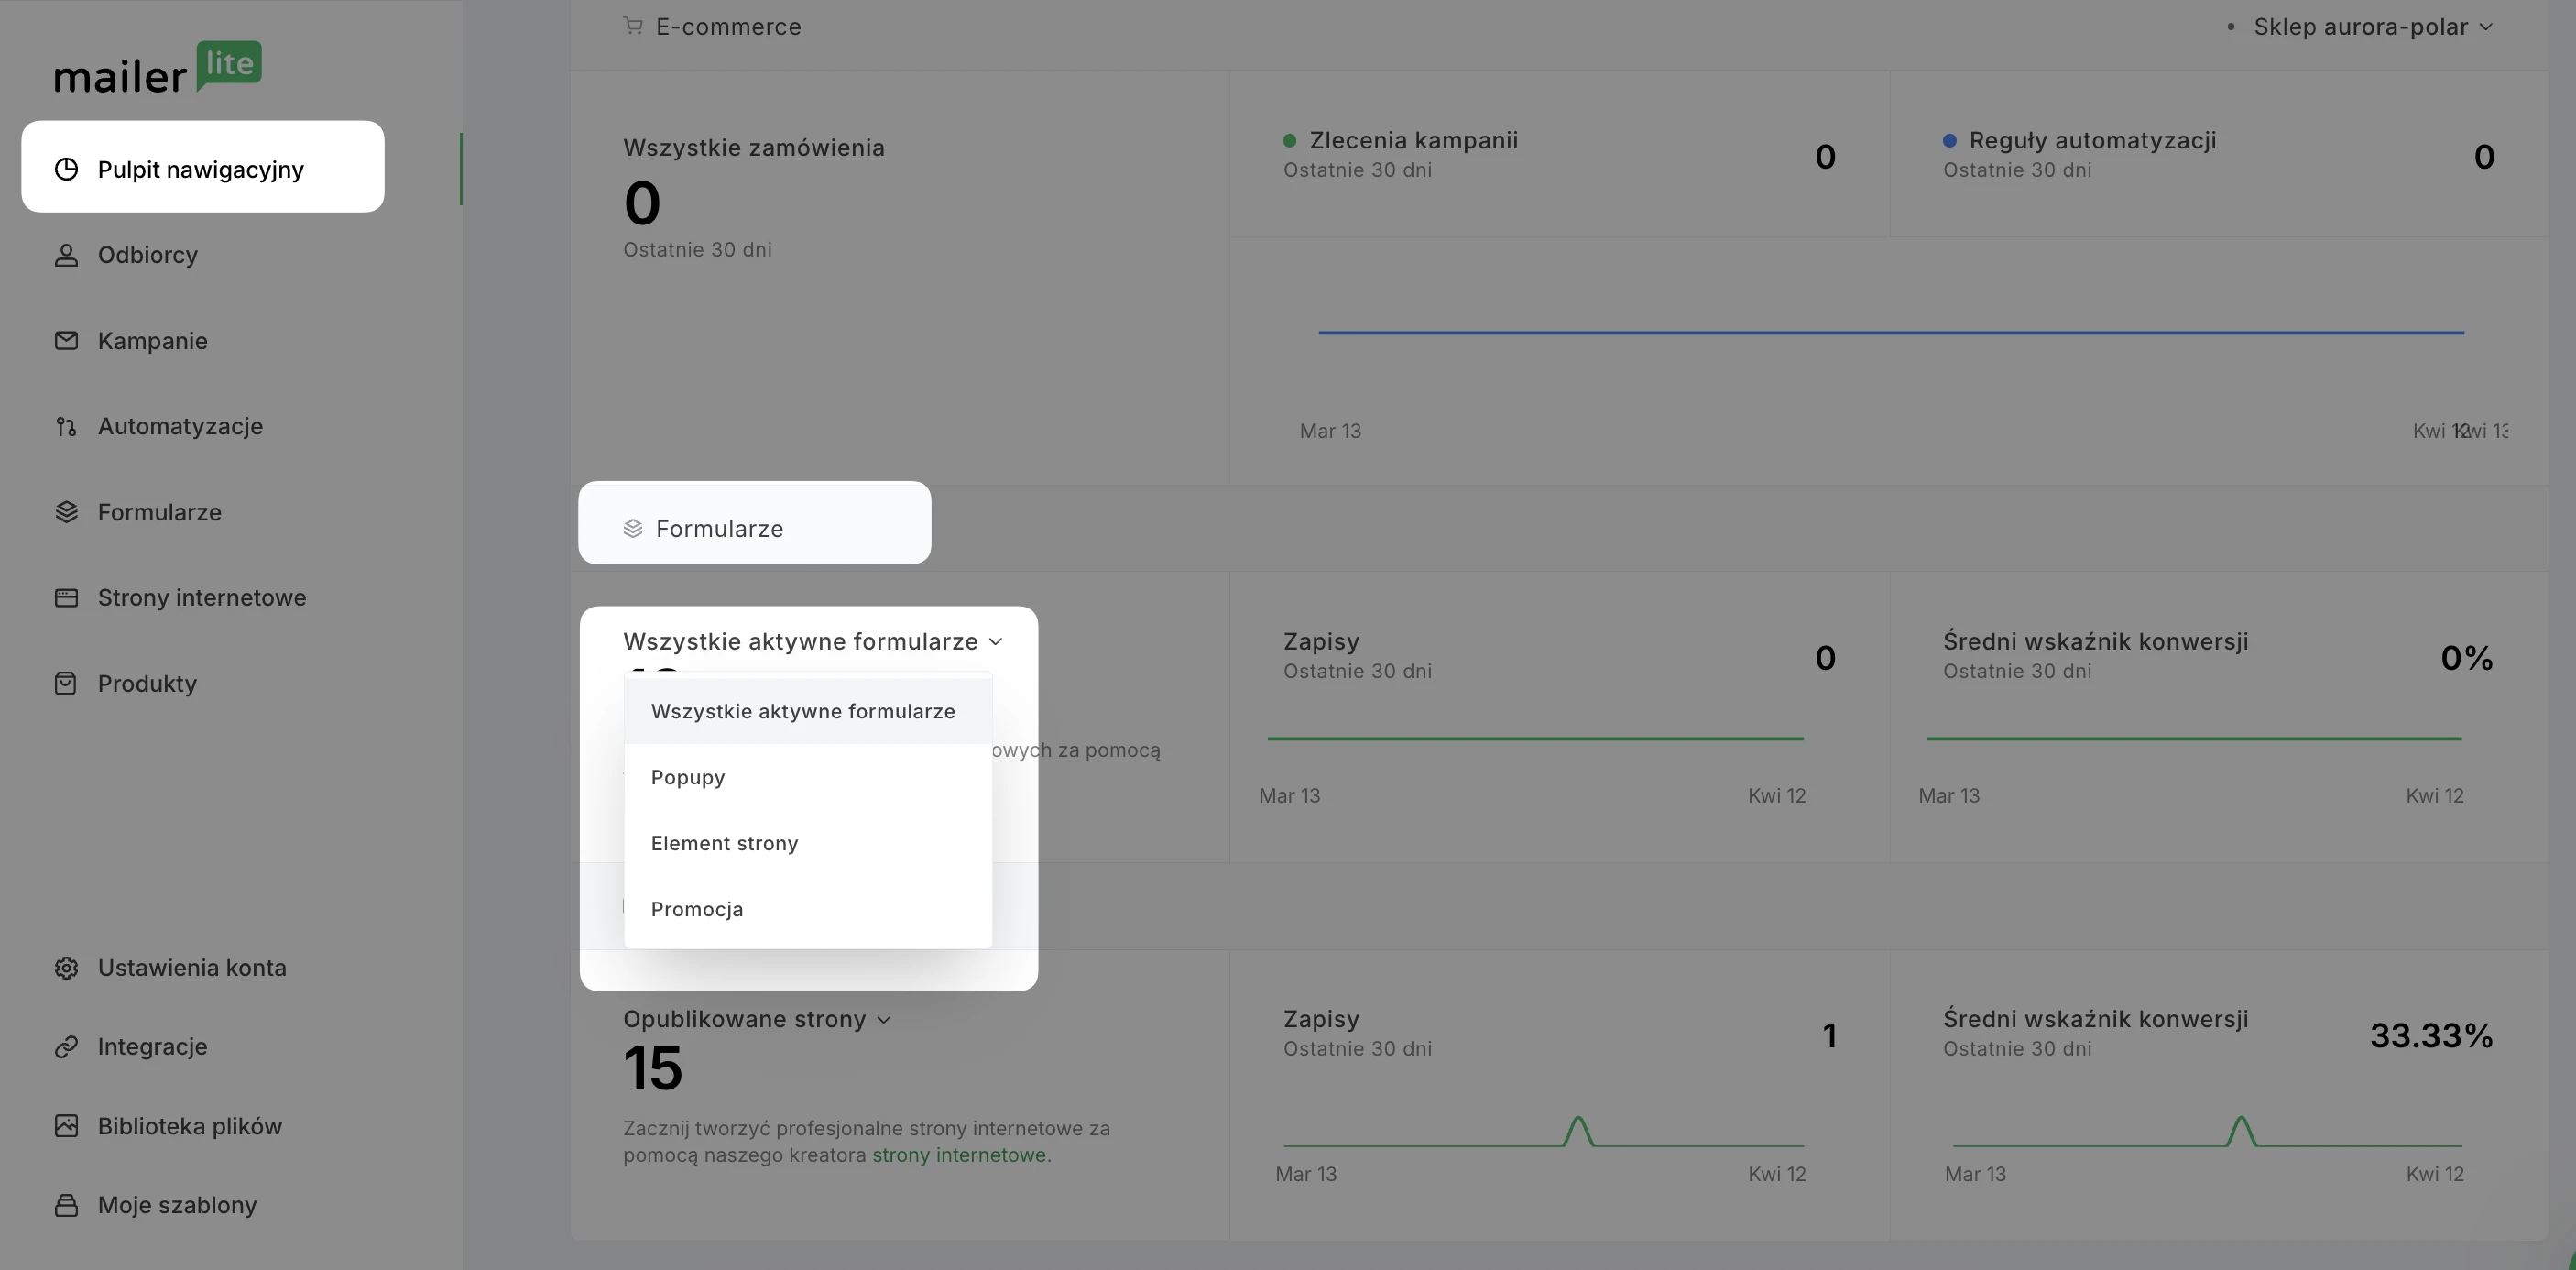Open Automatyzacje workflow icon

(66, 427)
